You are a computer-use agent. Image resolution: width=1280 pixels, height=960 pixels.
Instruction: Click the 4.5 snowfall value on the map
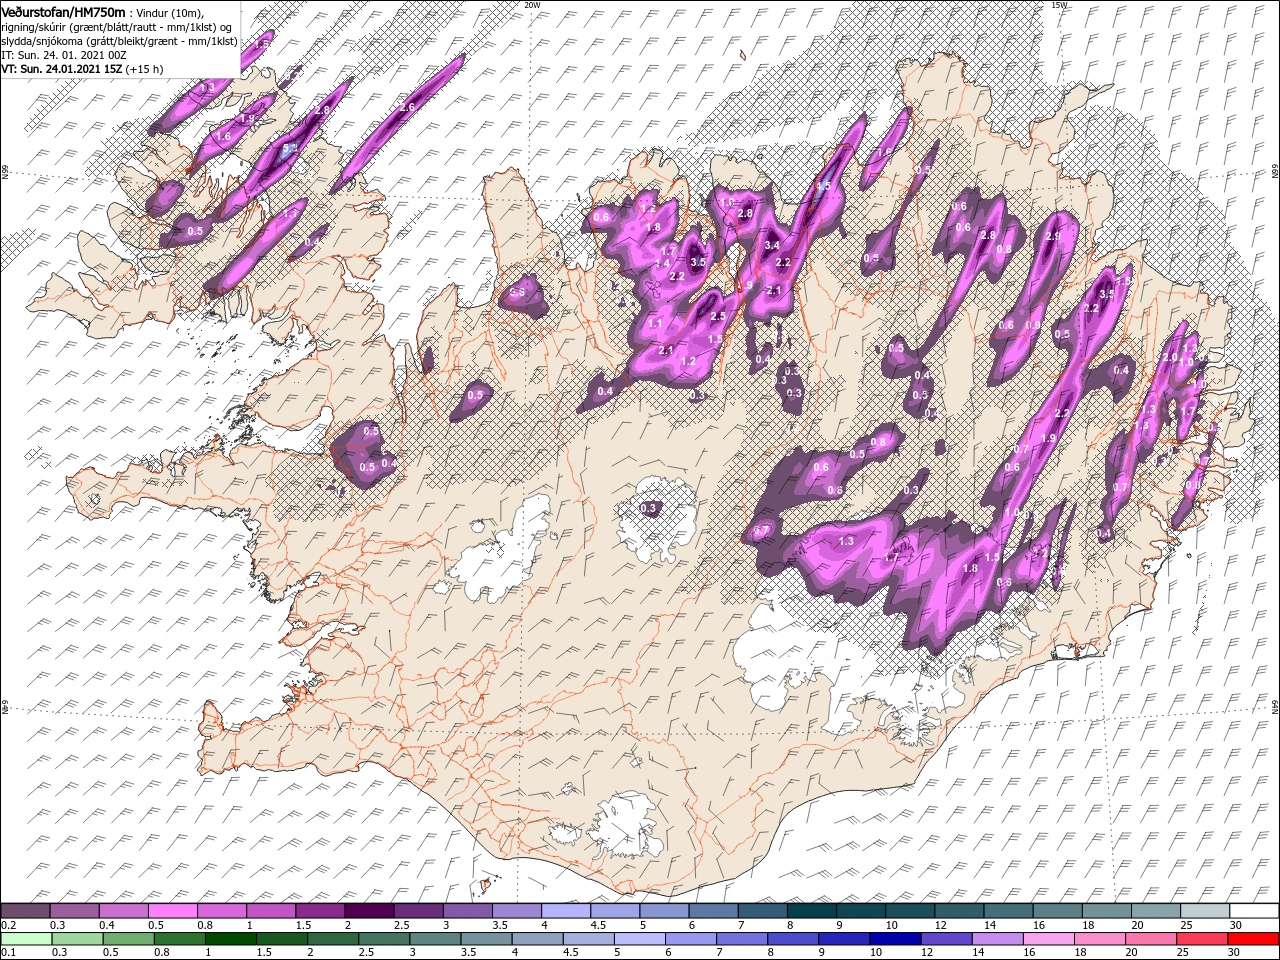823,186
